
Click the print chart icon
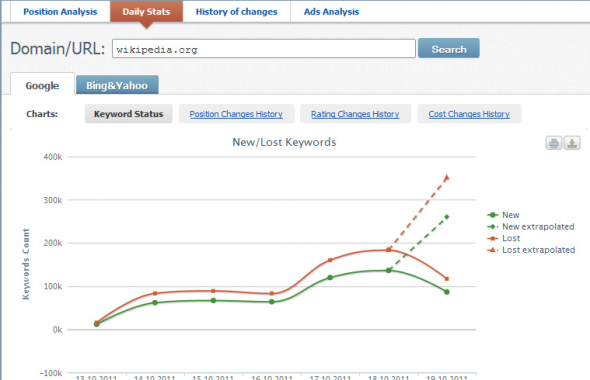pyautogui.click(x=554, y=143)
